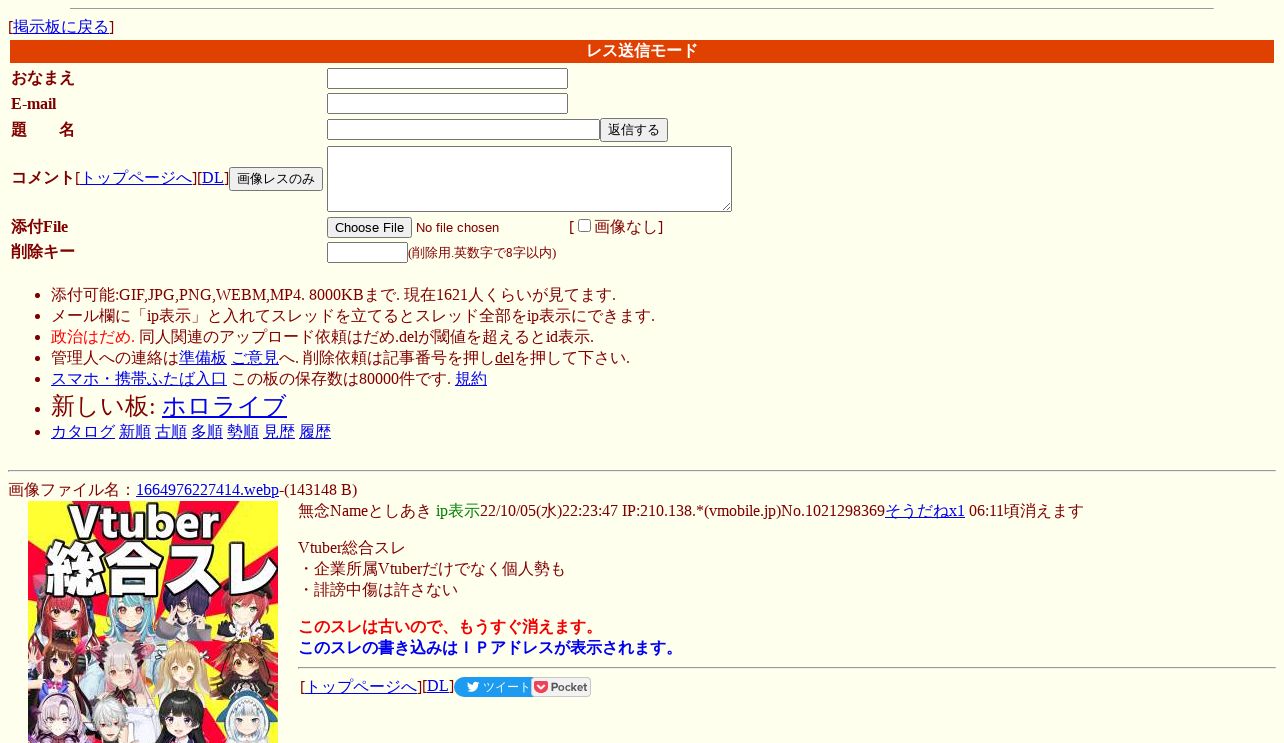Click the Twitter ツイート button
This screenshot has height=743, width=1284.
point(493,687)
